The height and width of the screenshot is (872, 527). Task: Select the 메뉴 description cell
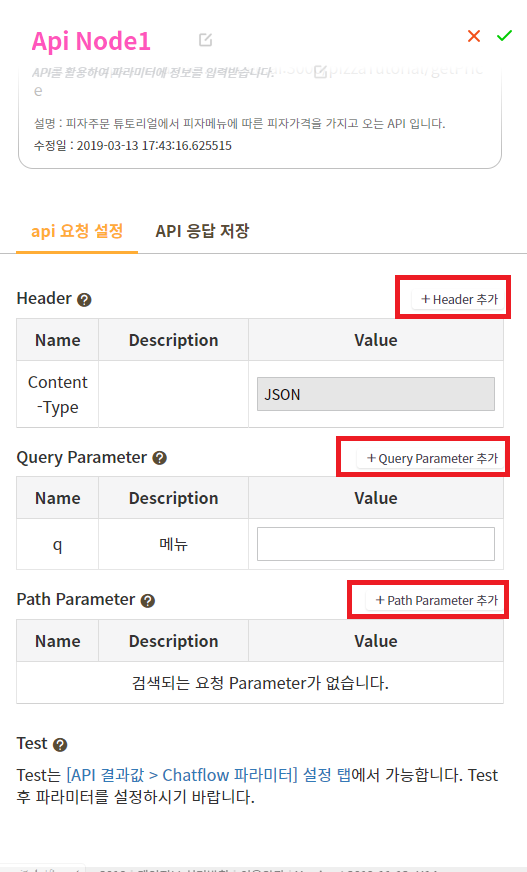tap(173, 544)
